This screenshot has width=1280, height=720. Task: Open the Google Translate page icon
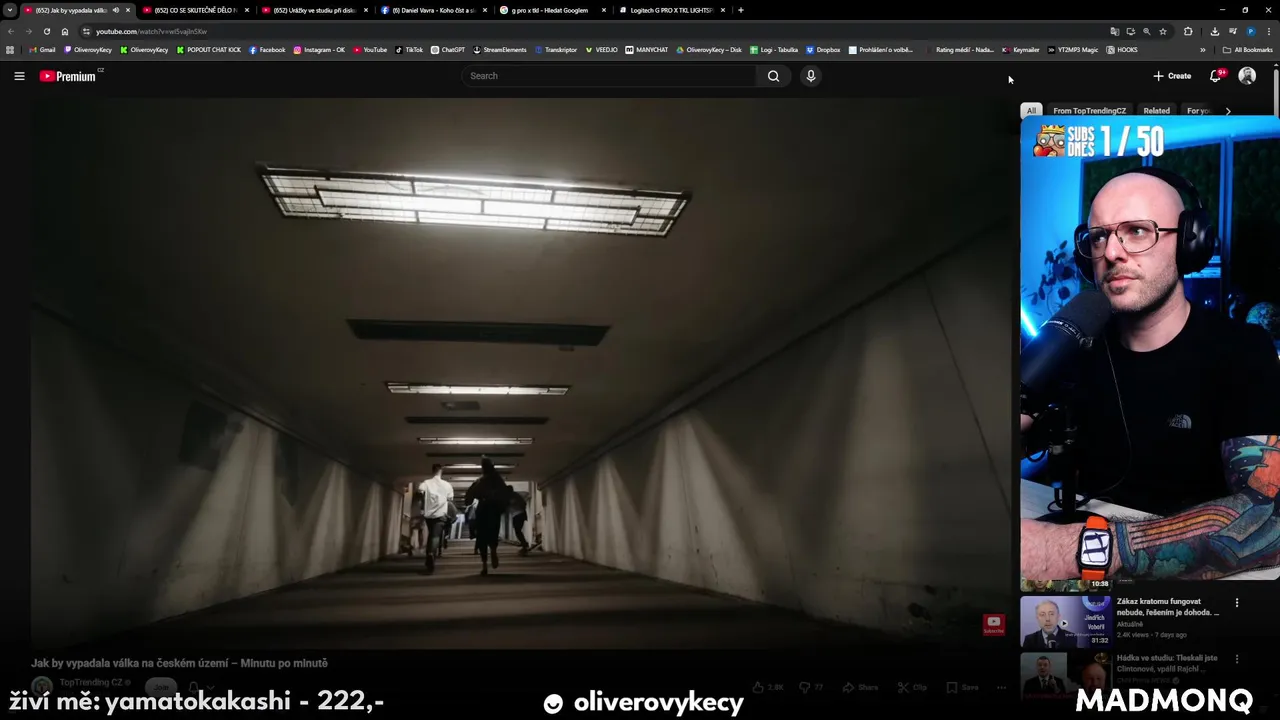(1115, 31)
